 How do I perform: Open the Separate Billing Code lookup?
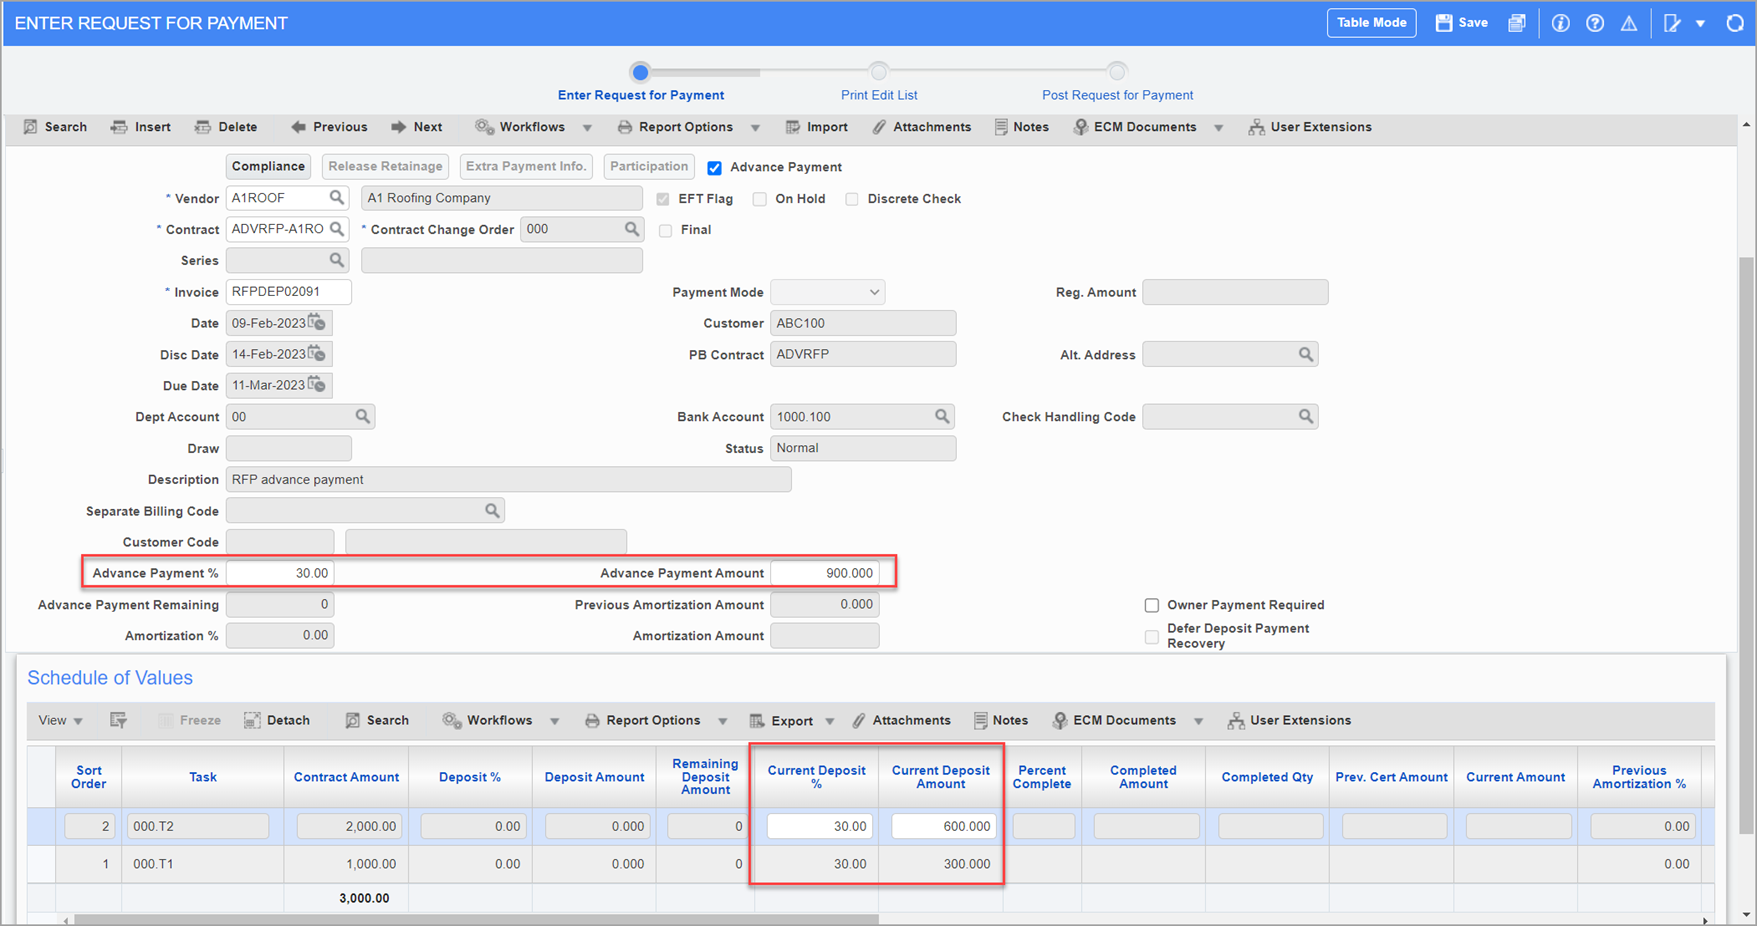pos(492,511)
